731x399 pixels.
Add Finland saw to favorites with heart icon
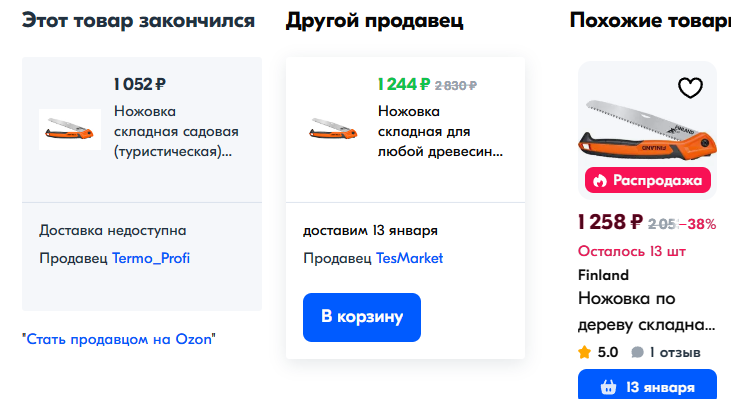pyautogui.click(x=690, y=87)
